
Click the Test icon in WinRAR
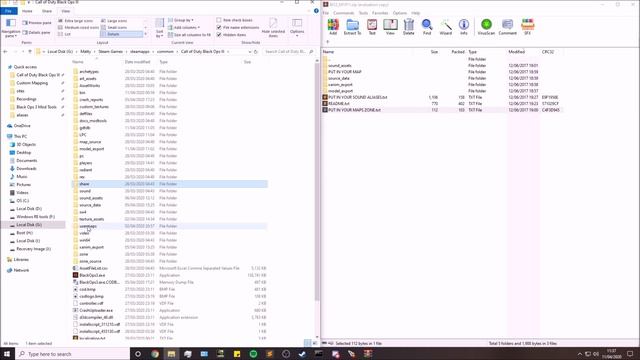(372, 27)
